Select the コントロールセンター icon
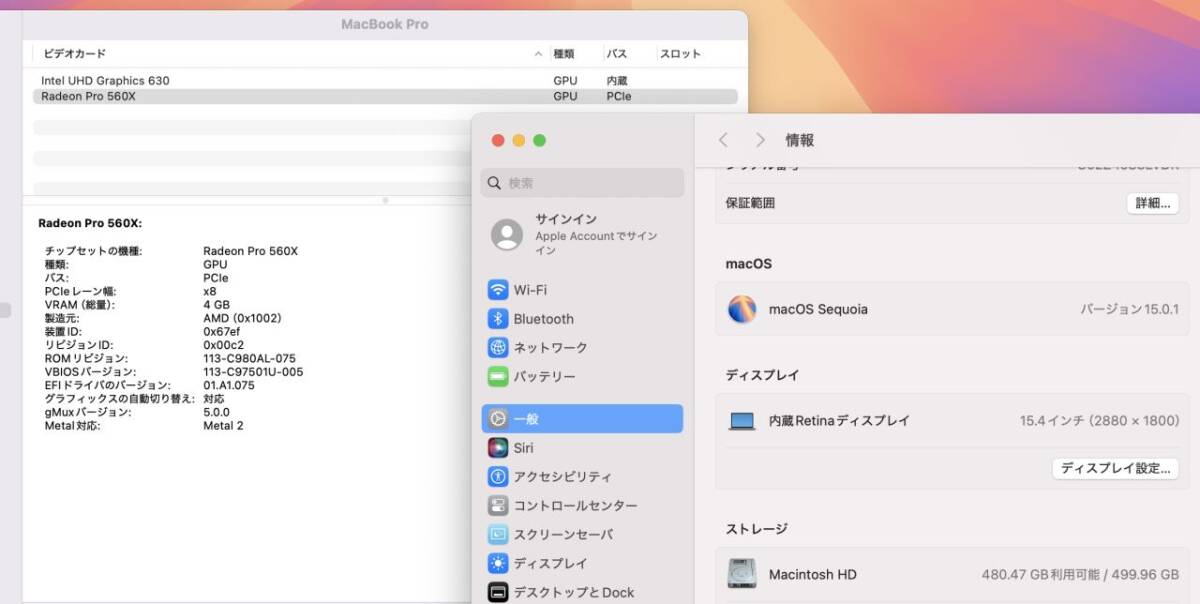This screenshot has width=1200, height=604. pyautogui.click(x=498, y=506)
